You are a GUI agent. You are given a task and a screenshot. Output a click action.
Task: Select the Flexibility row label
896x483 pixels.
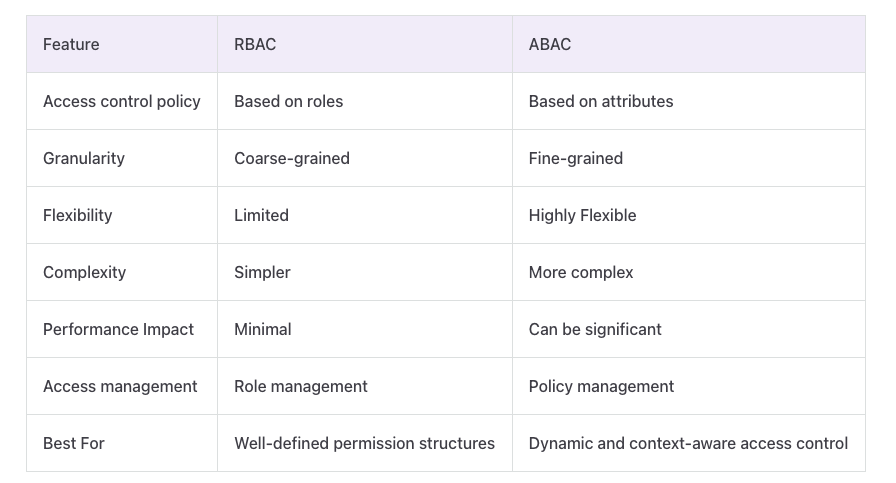[78, 215]
